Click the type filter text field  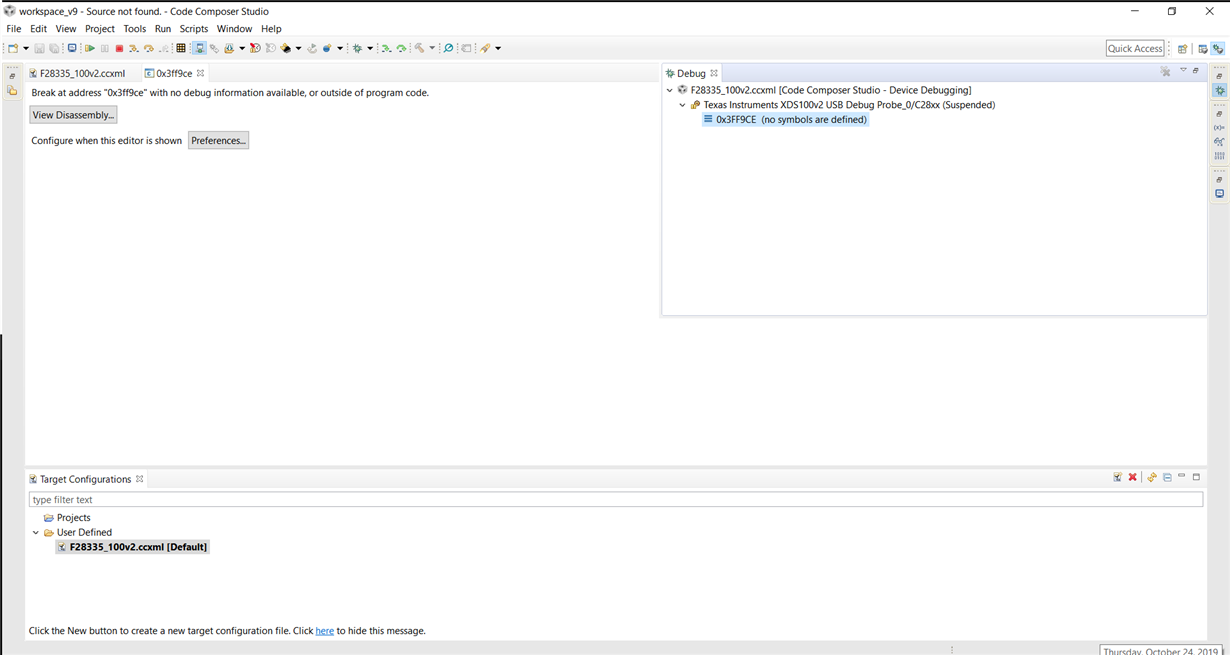616,500
